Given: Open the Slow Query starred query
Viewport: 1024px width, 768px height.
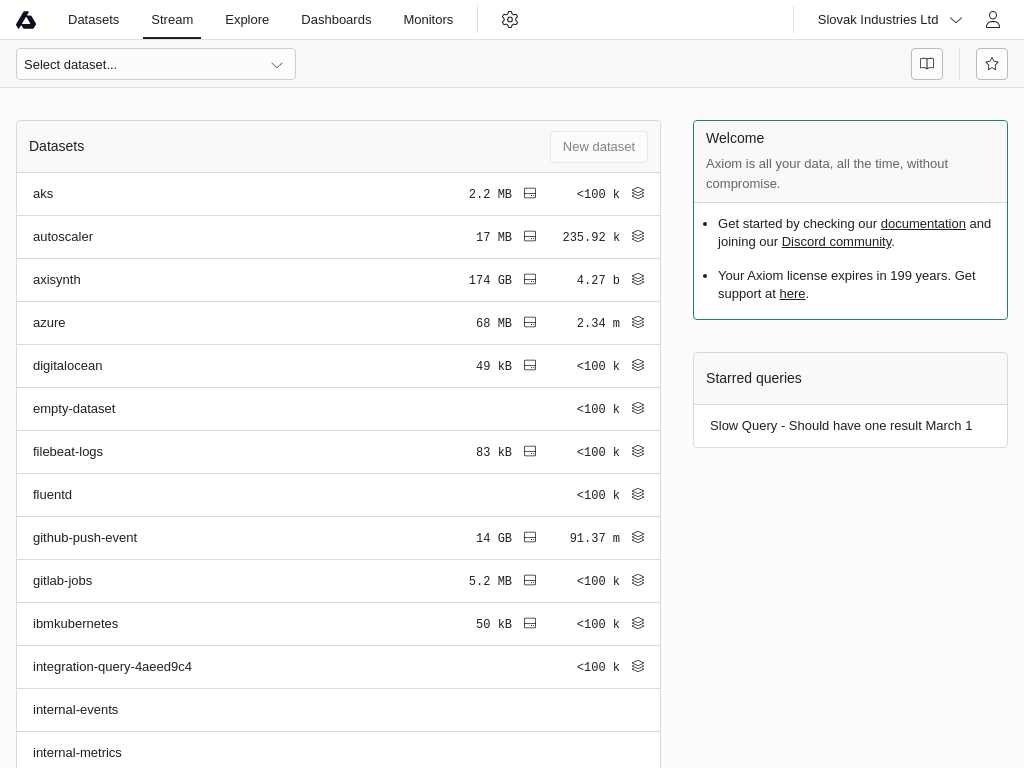Looking at the screenshot, I should coord(840,426).
